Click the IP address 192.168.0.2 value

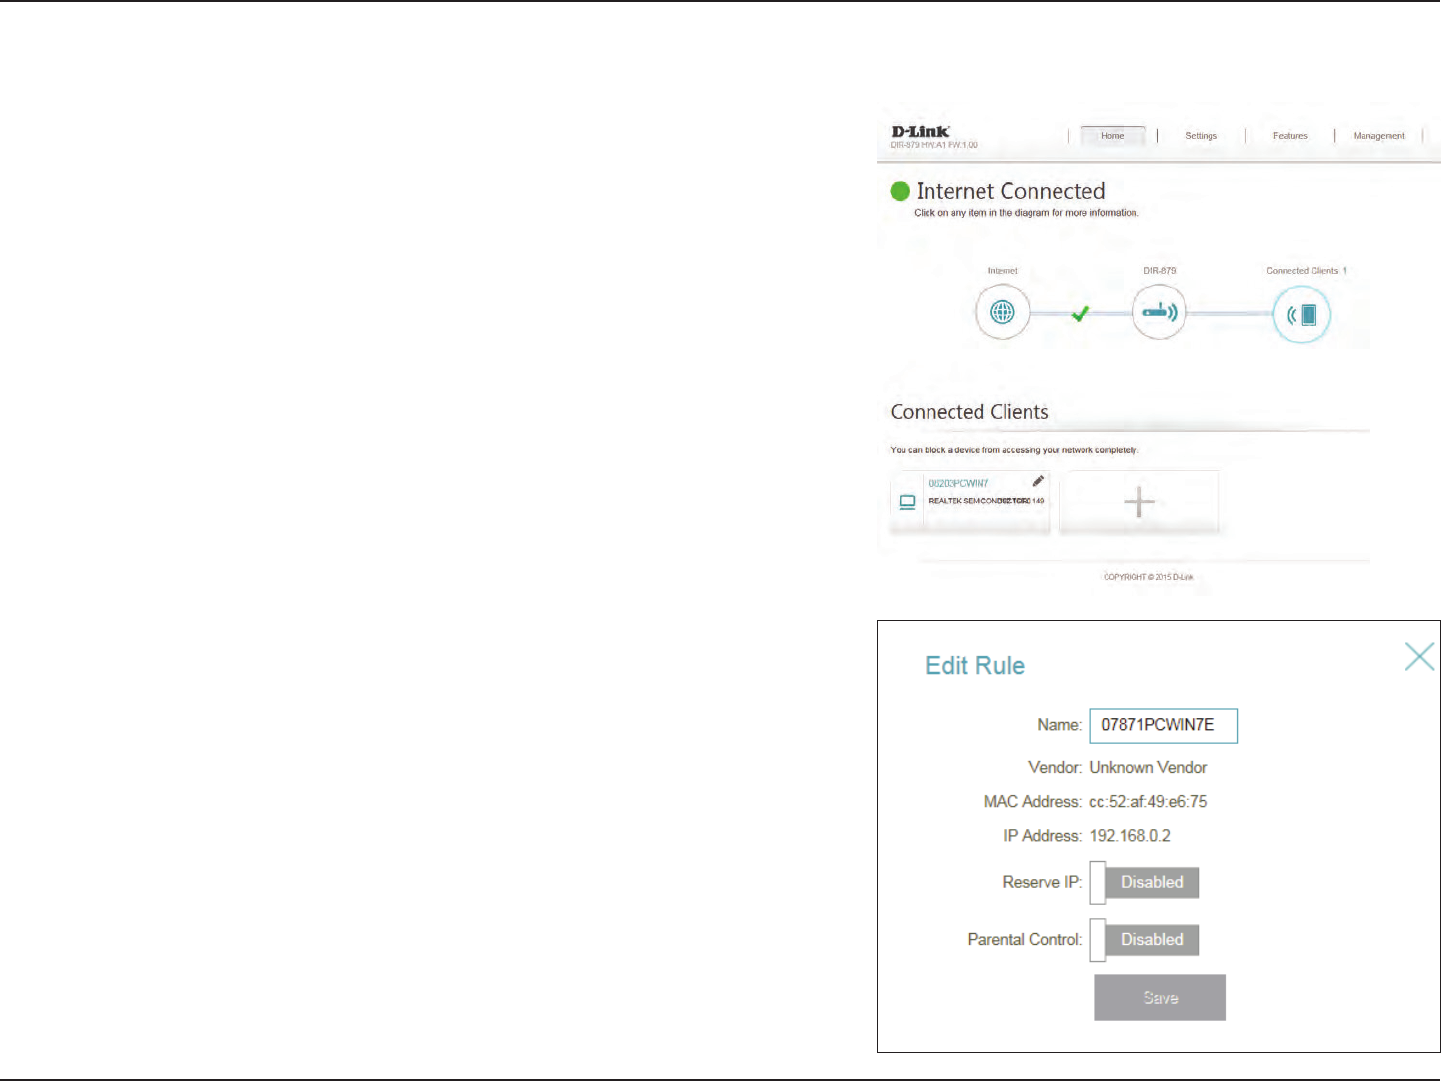[1130, 836]
